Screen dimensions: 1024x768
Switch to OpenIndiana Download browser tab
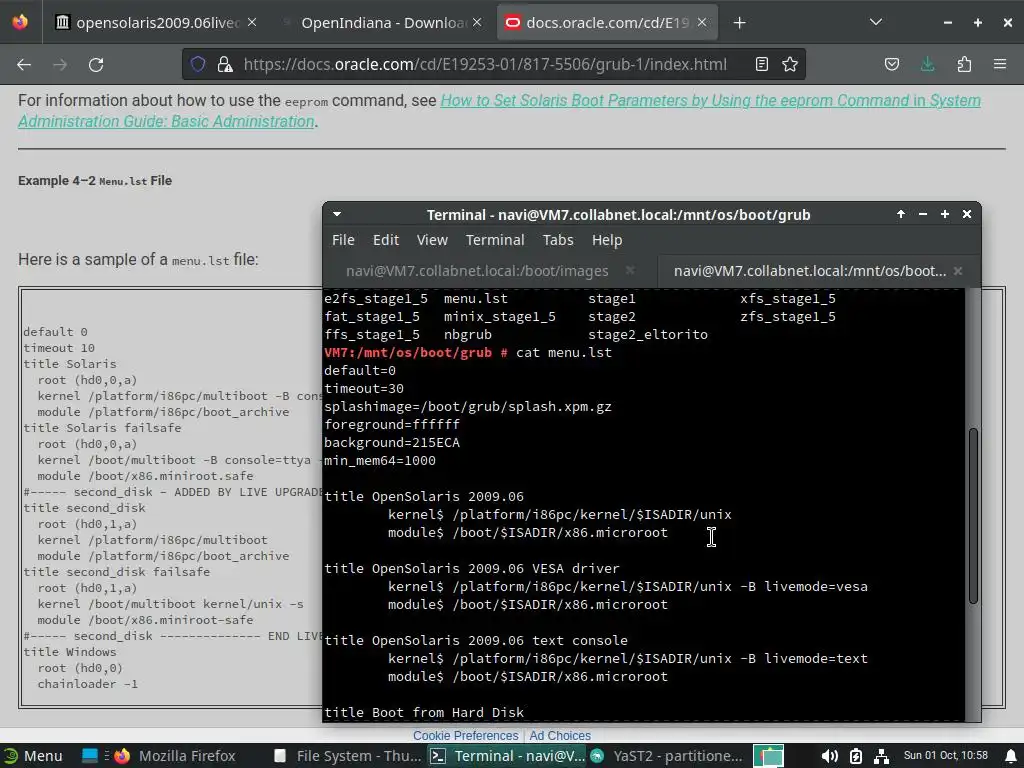click(382, 23)
